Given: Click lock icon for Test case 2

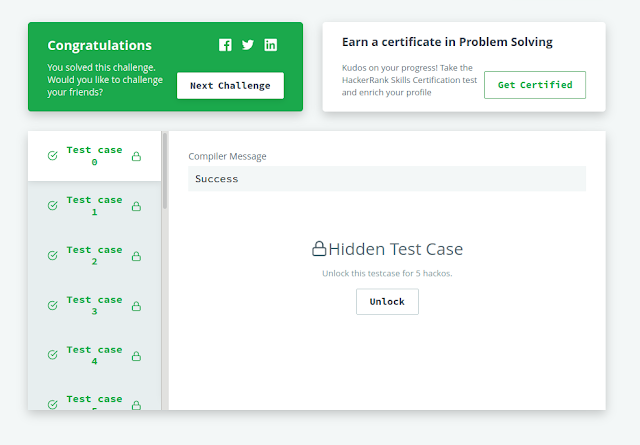Looking at the screenshot, I should [x=136, y=256].
